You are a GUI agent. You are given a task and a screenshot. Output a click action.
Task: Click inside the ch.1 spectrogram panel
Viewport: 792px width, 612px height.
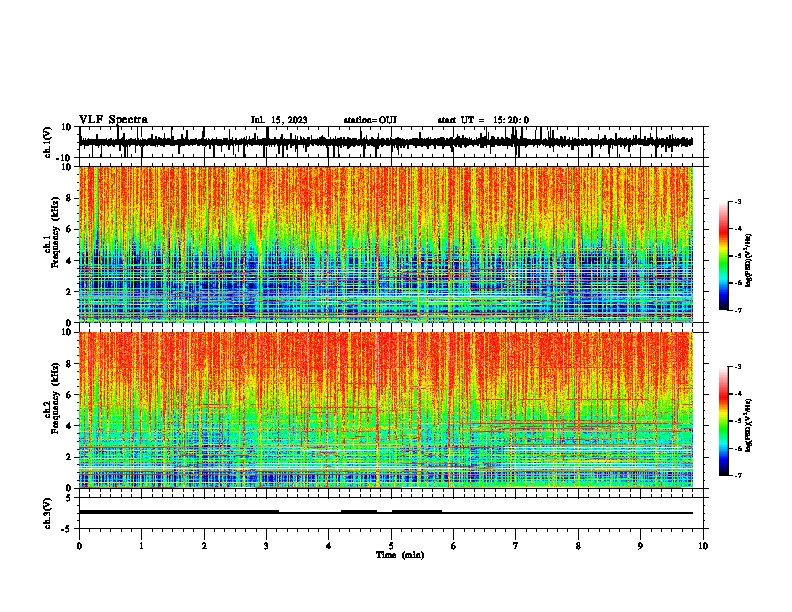coord(386,244)
